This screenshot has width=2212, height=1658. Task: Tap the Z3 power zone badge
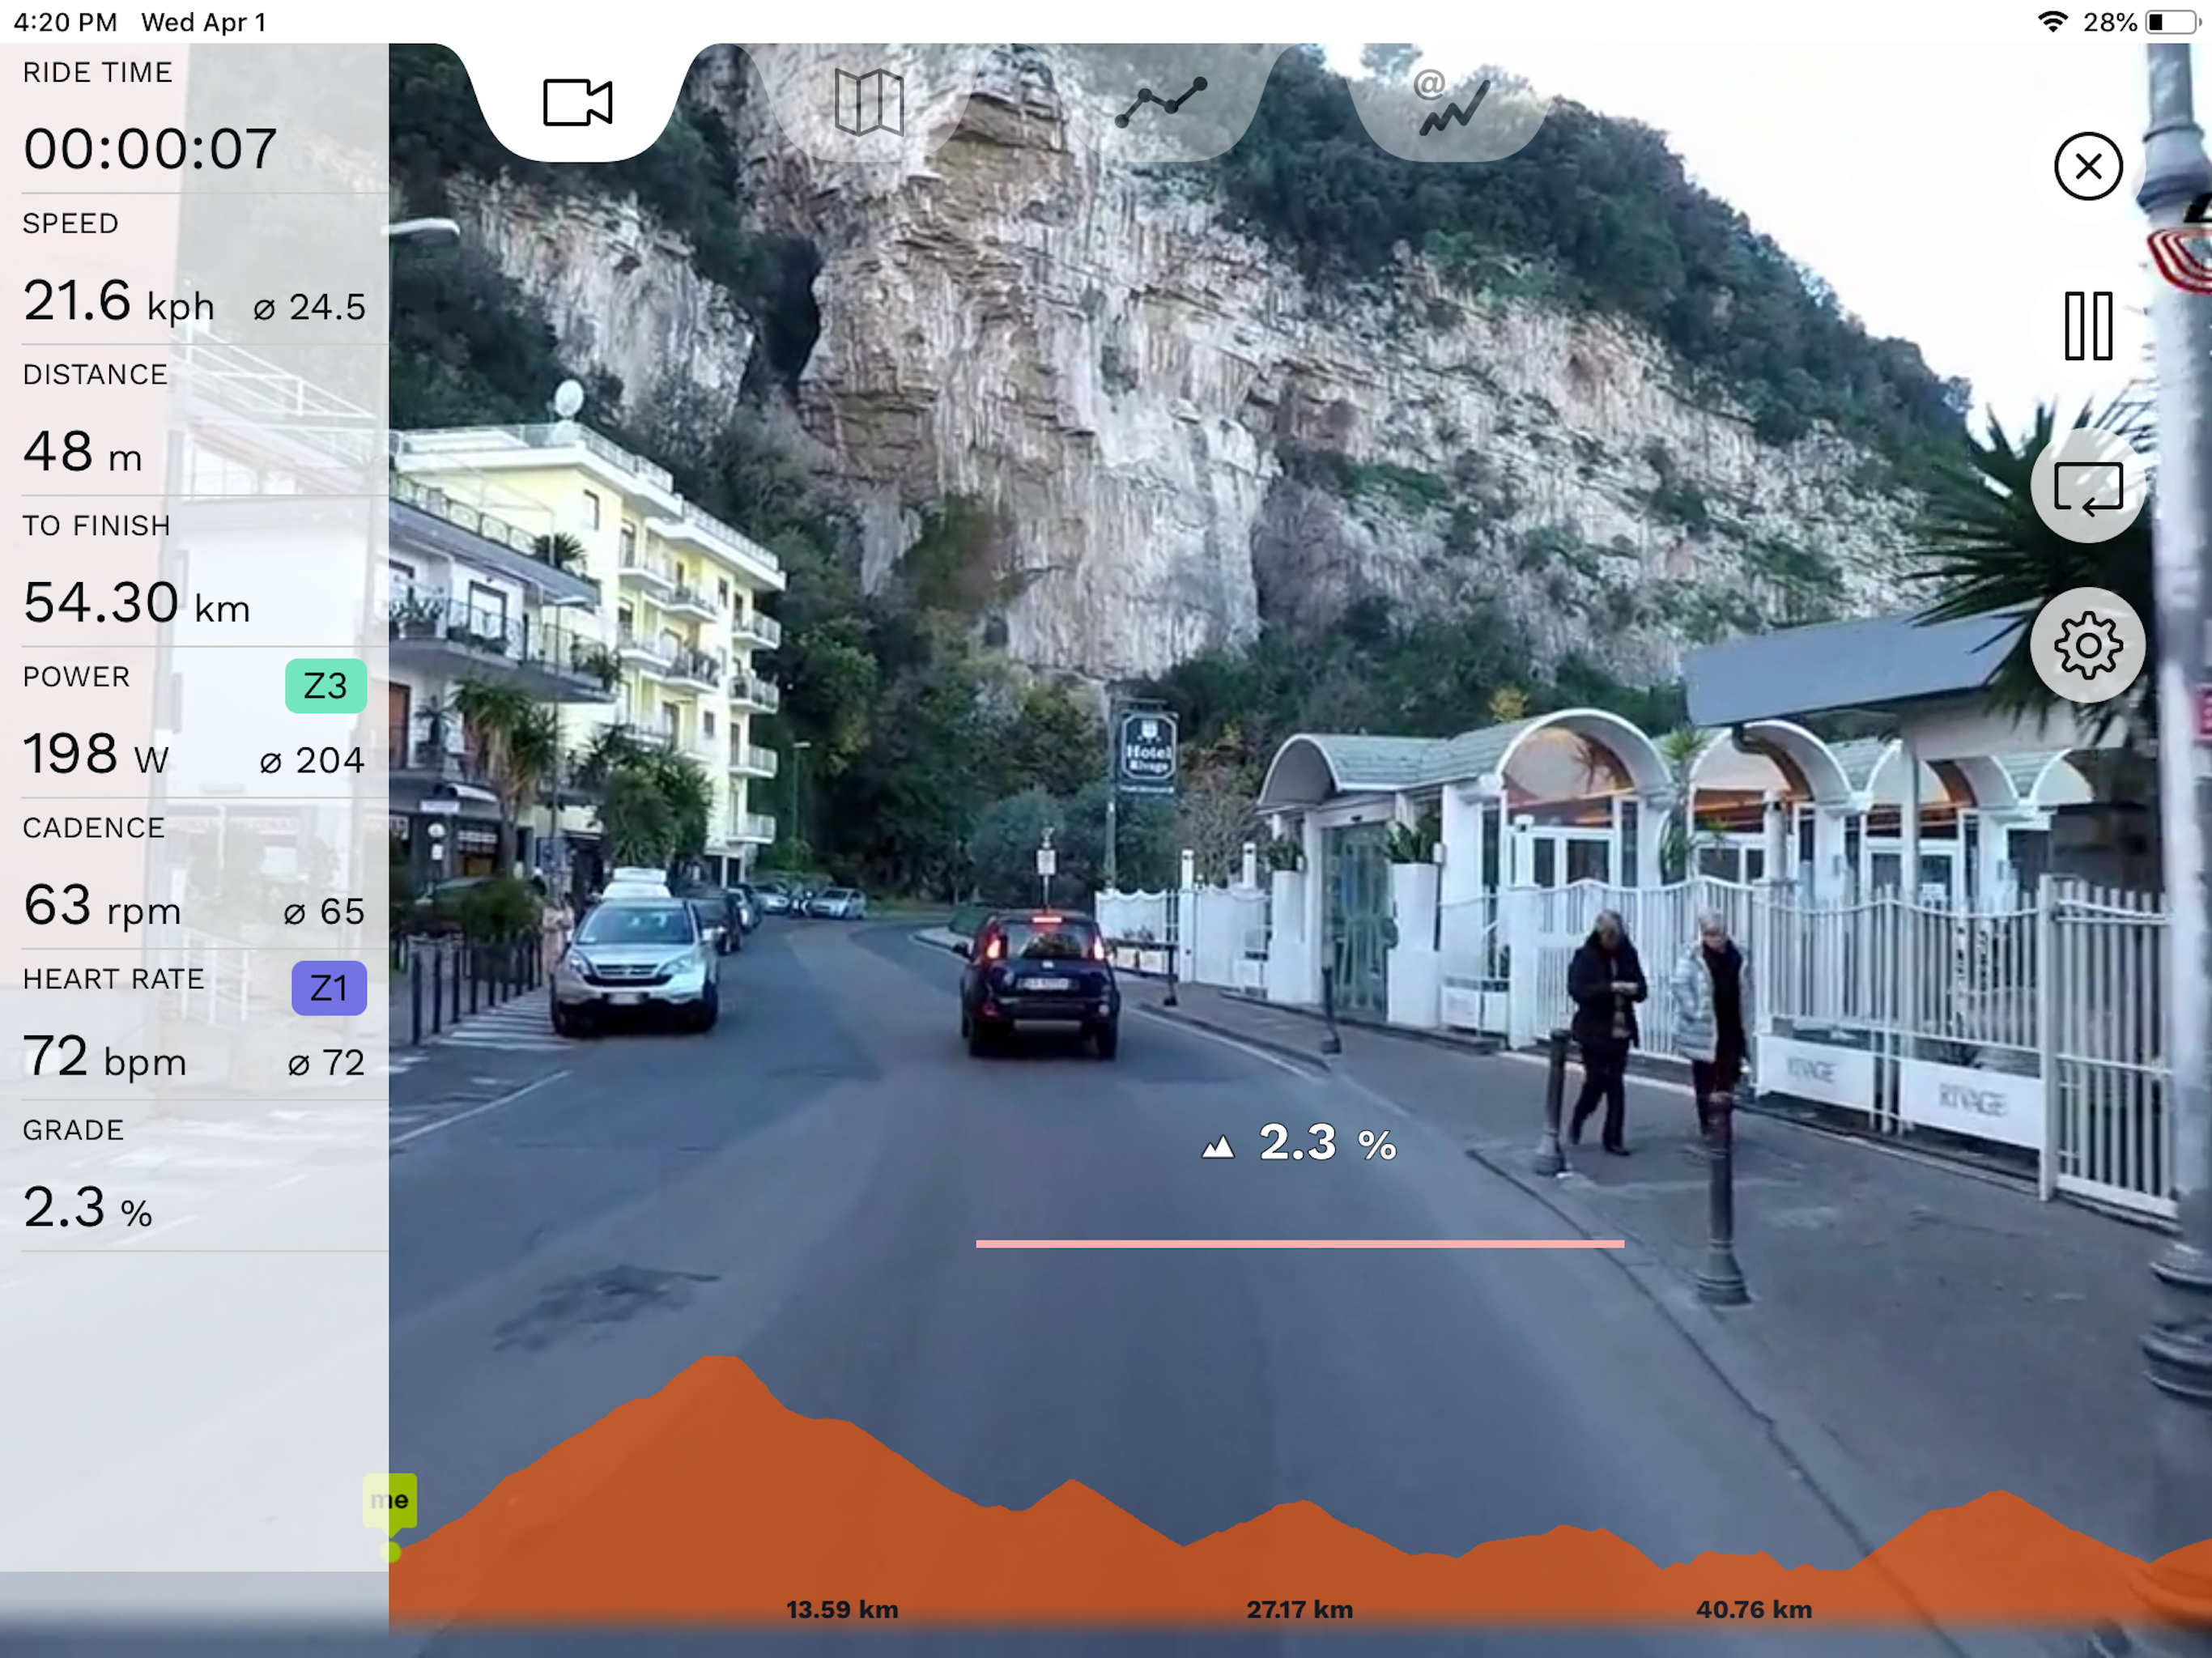pos(325,686)
